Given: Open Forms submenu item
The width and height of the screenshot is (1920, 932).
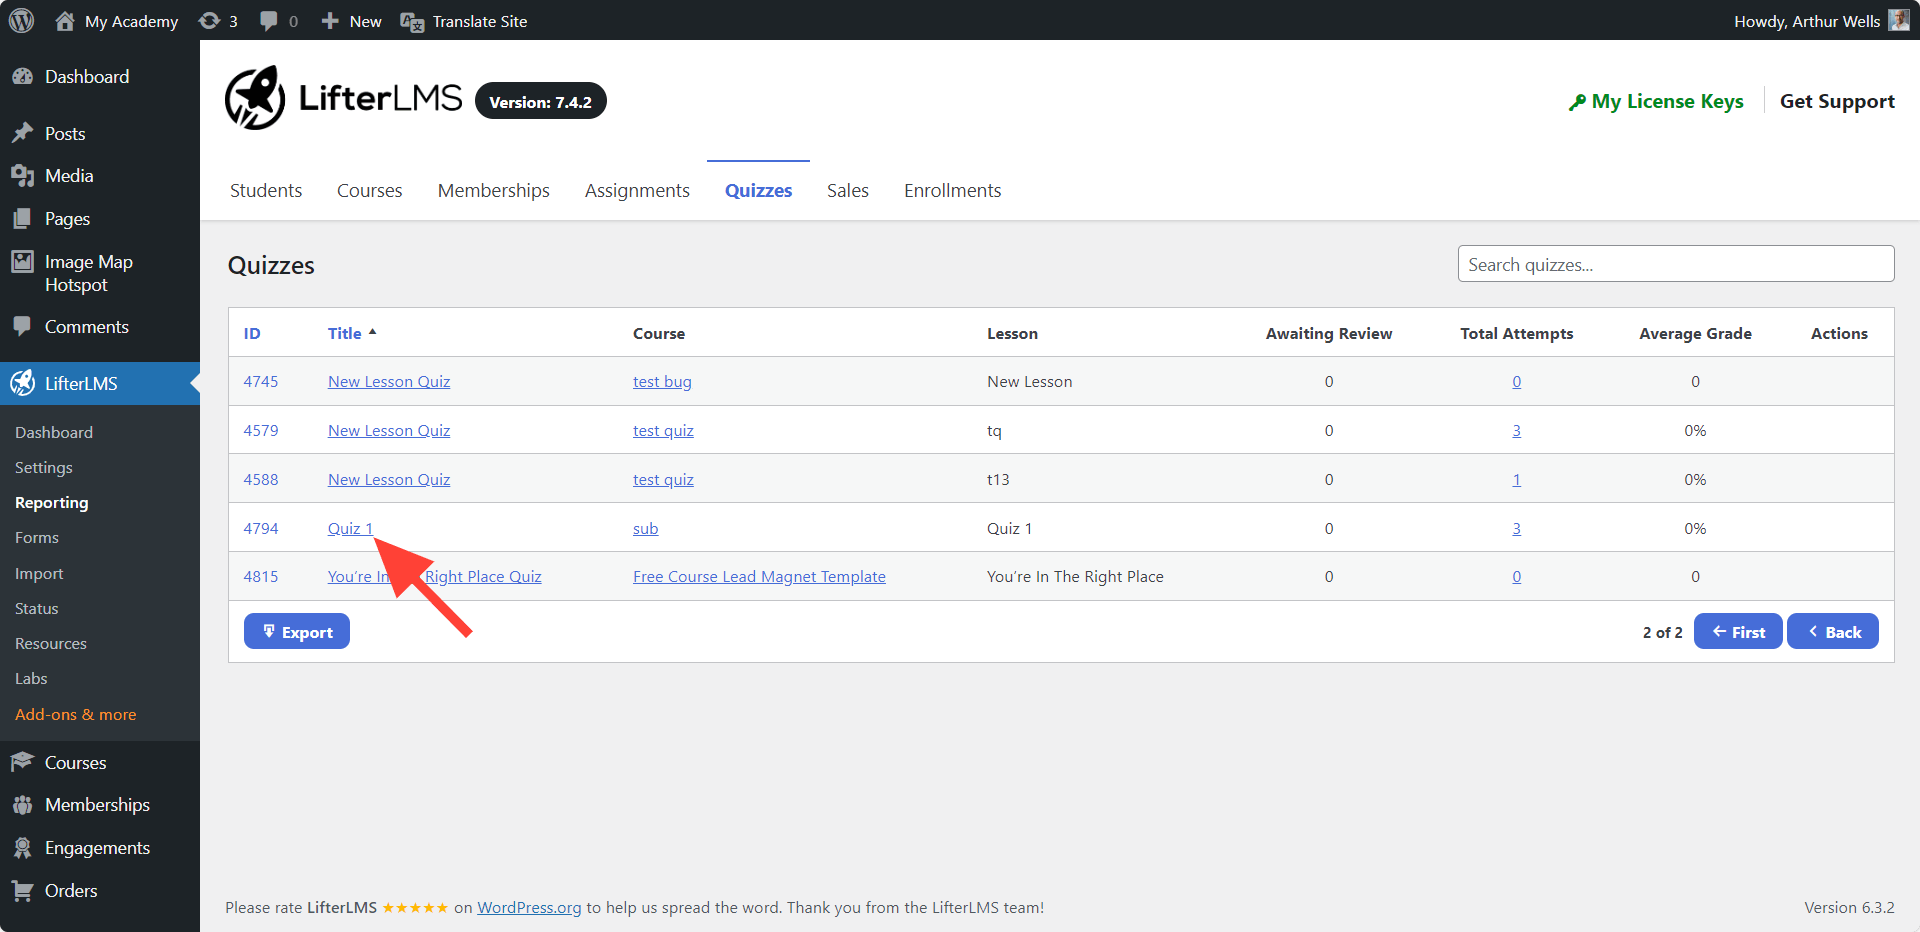Looking at the screenshot, I should click(37, 537).
